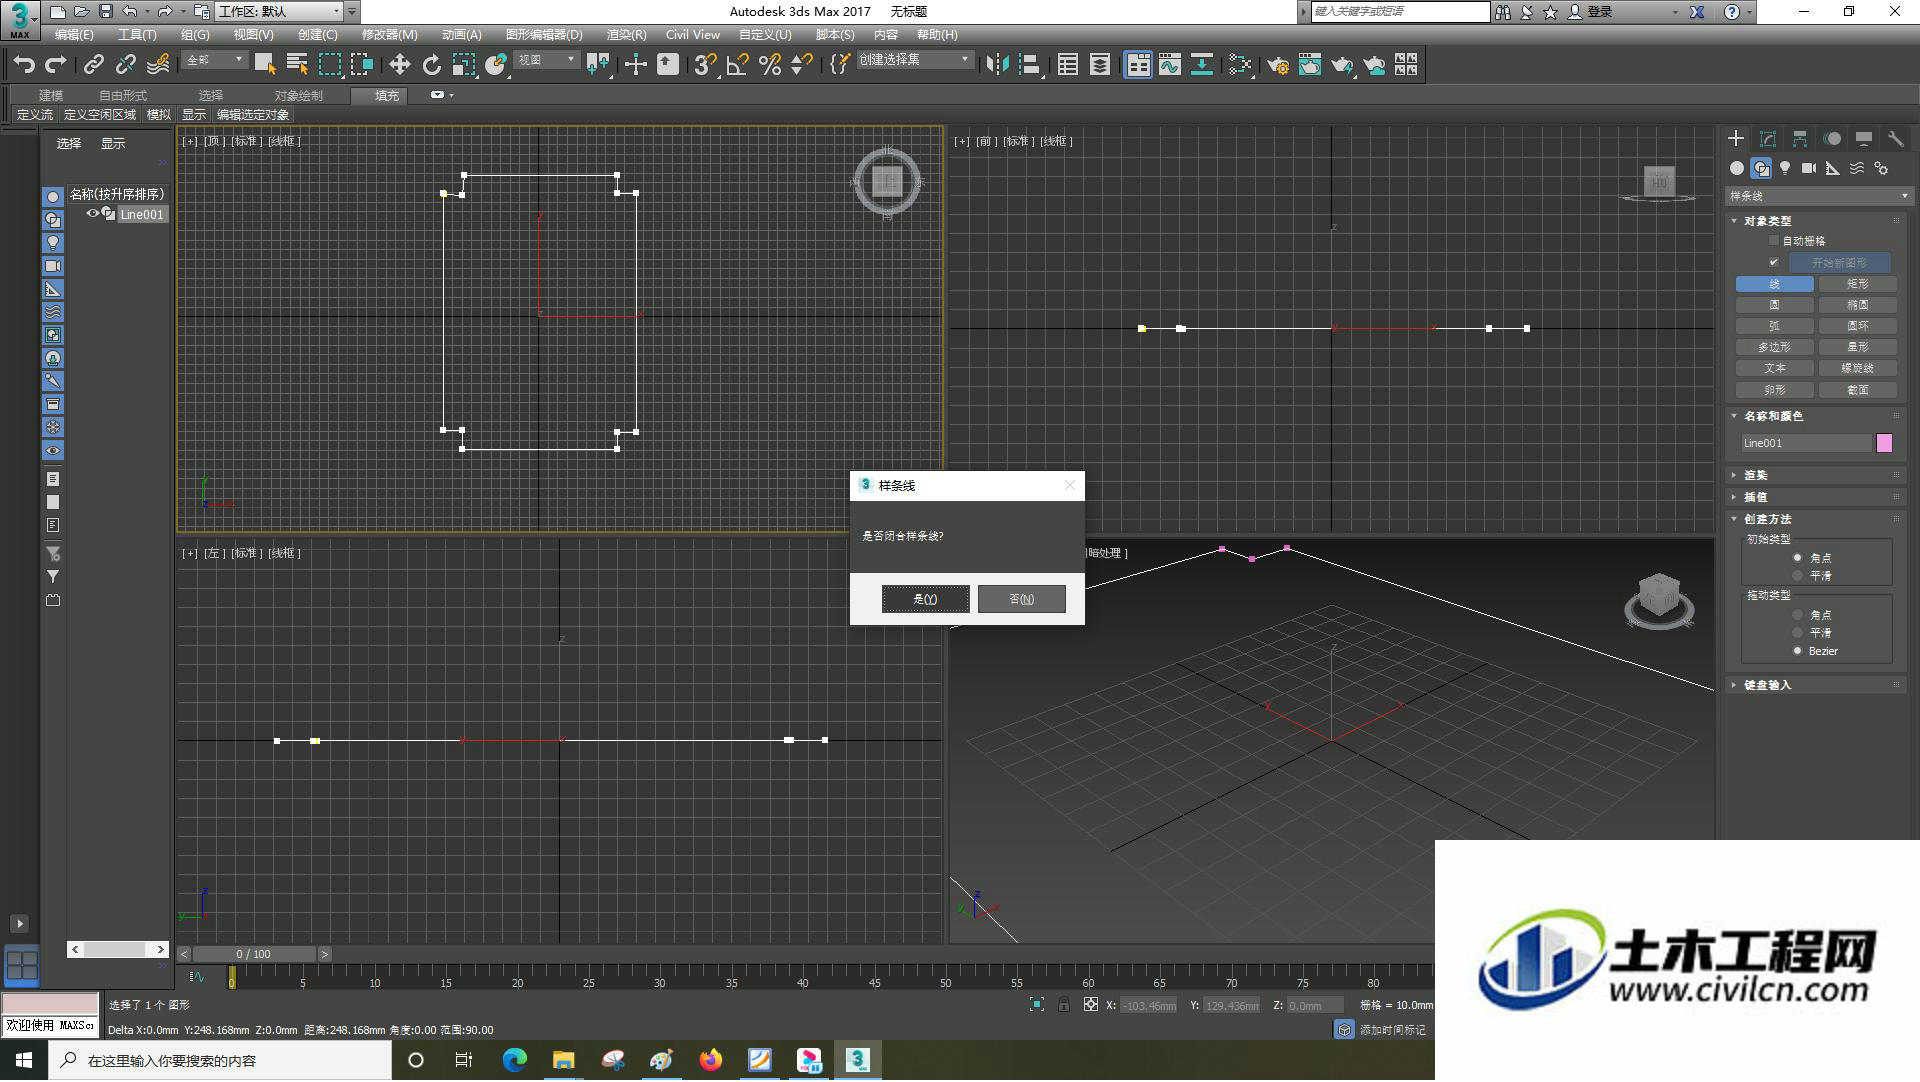Collapse the 创建方法 rollout

1767,520
